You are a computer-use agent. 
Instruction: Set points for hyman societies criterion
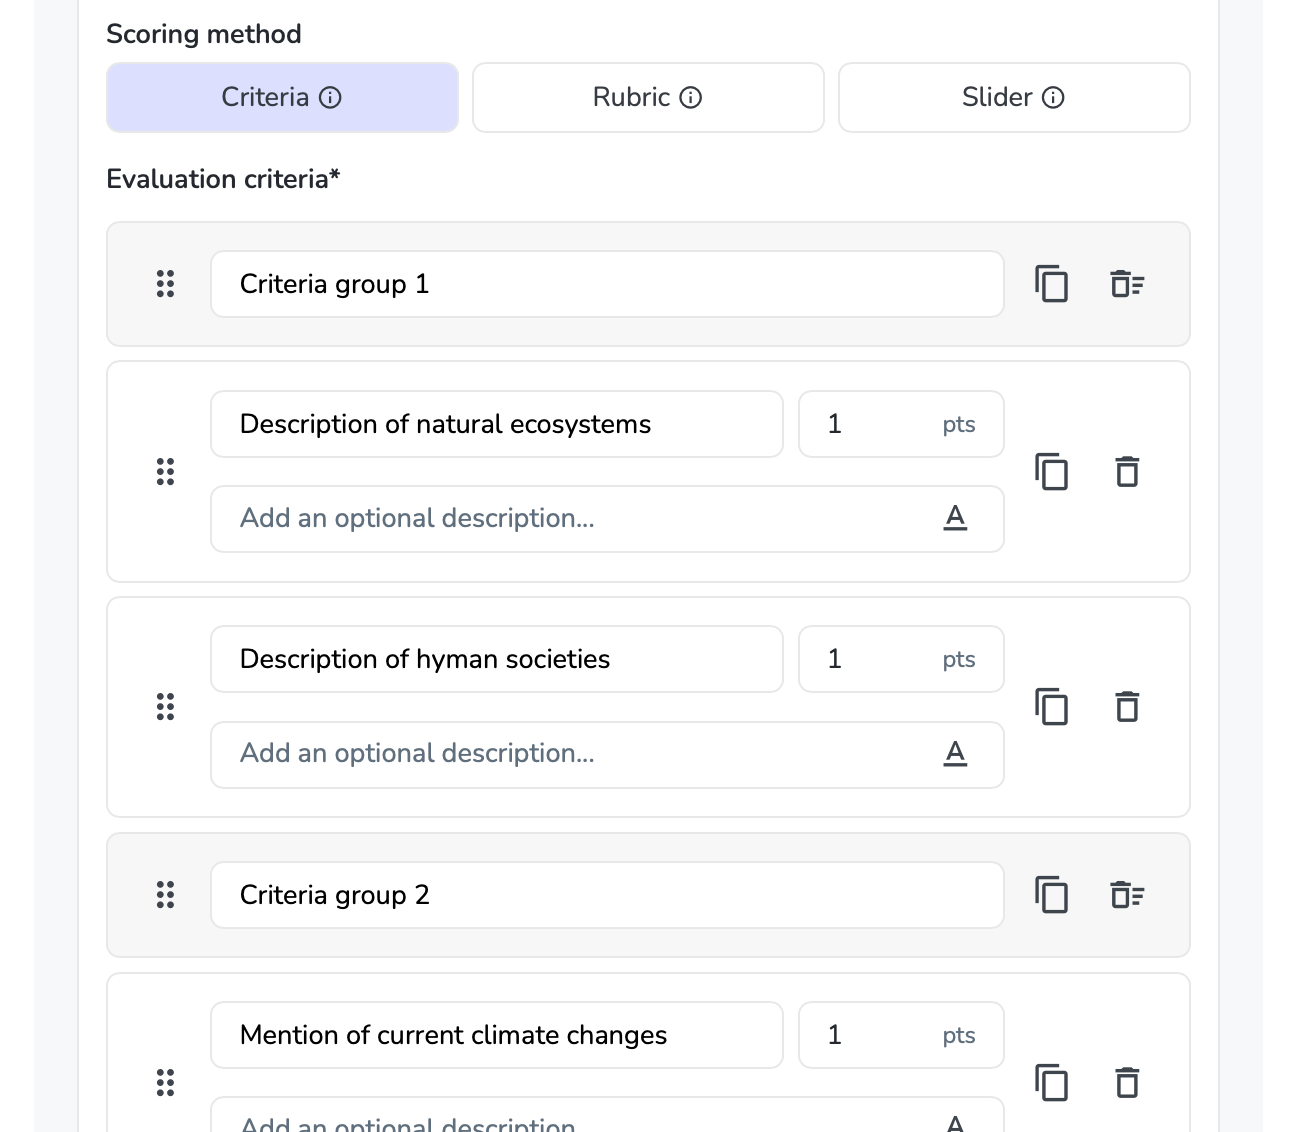pos(901,659)
